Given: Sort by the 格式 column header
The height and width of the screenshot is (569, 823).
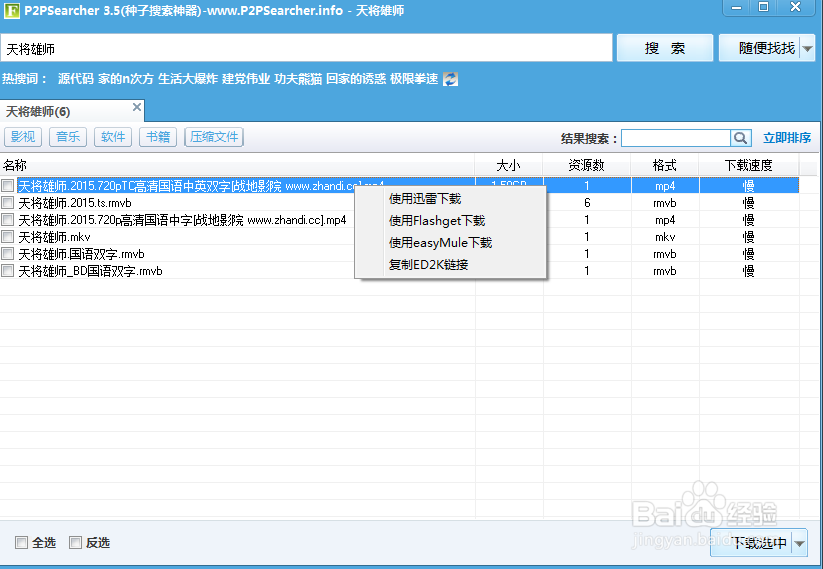Looking at the screenshot, I should click(x=664, y=165).
